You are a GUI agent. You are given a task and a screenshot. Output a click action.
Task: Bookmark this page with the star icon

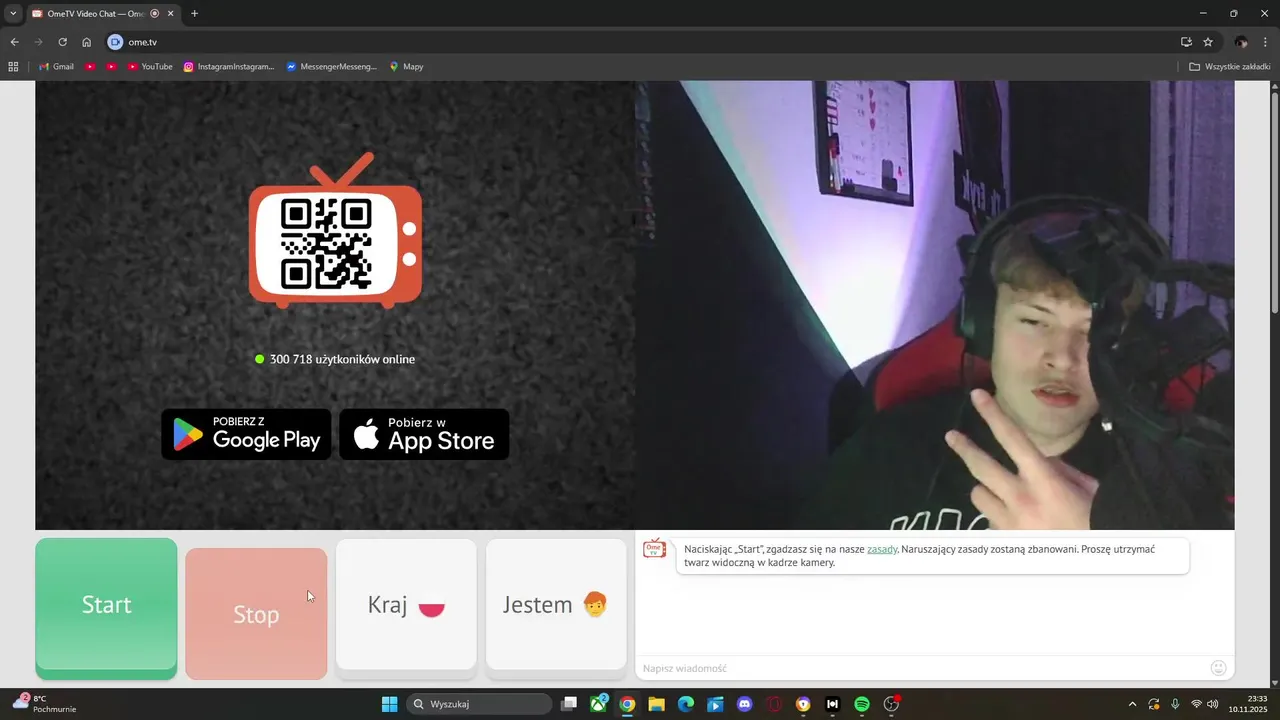[x=1208, y=42]
